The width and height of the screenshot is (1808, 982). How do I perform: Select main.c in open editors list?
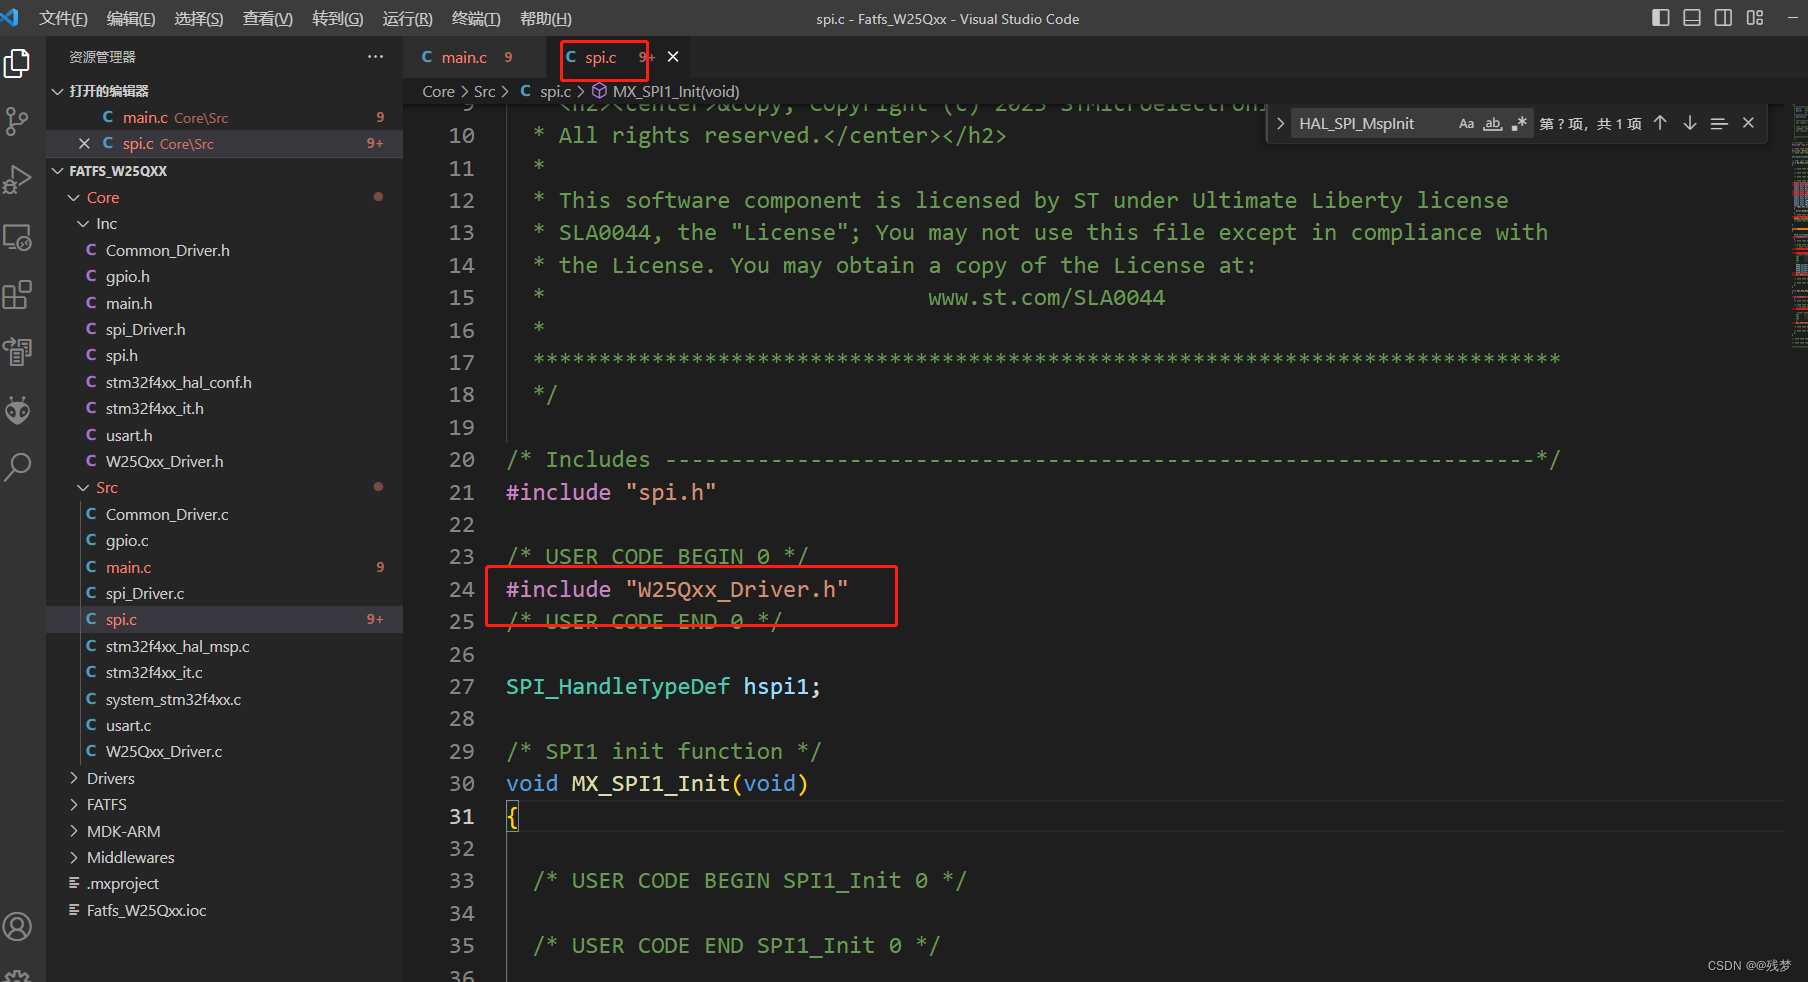[x=225, y=117]
